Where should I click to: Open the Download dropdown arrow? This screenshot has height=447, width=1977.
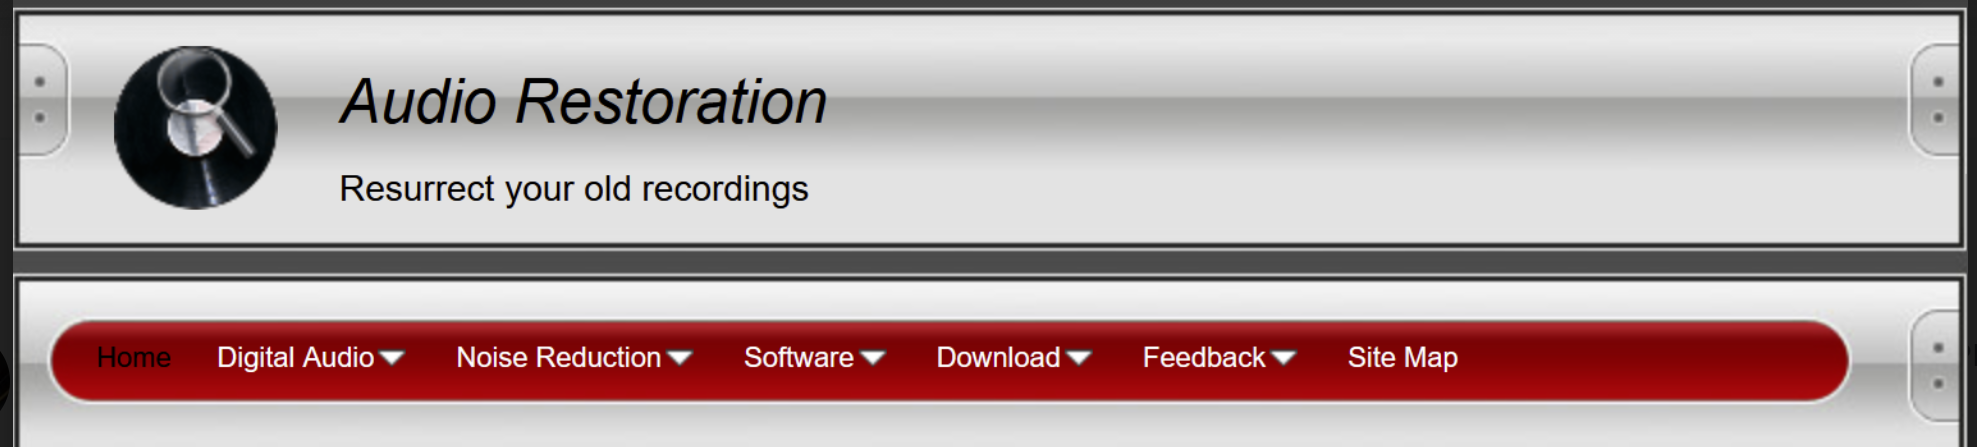coord(1079,358)
